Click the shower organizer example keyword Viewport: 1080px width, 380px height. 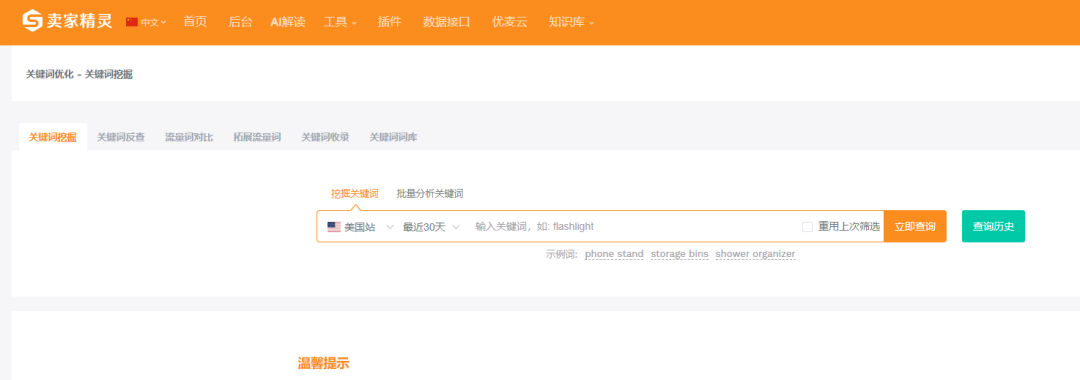(x=756, y=254)
